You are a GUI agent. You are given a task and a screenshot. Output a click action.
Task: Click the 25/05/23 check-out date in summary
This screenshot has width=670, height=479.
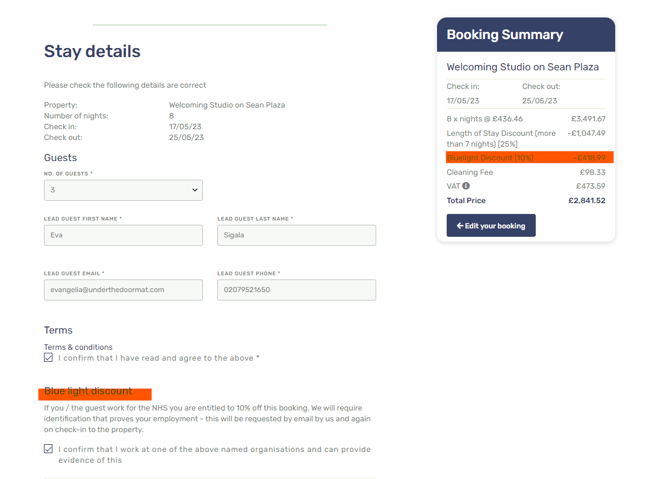(x=541, y=100)
